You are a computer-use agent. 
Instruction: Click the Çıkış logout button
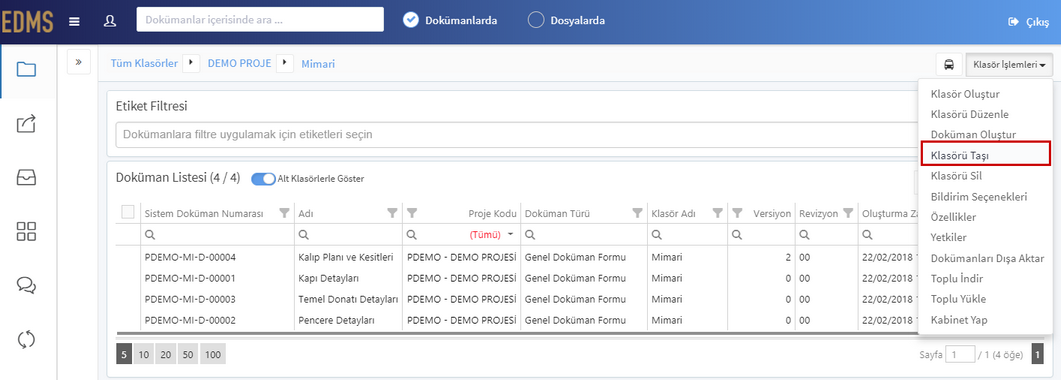coord(1029,22)
